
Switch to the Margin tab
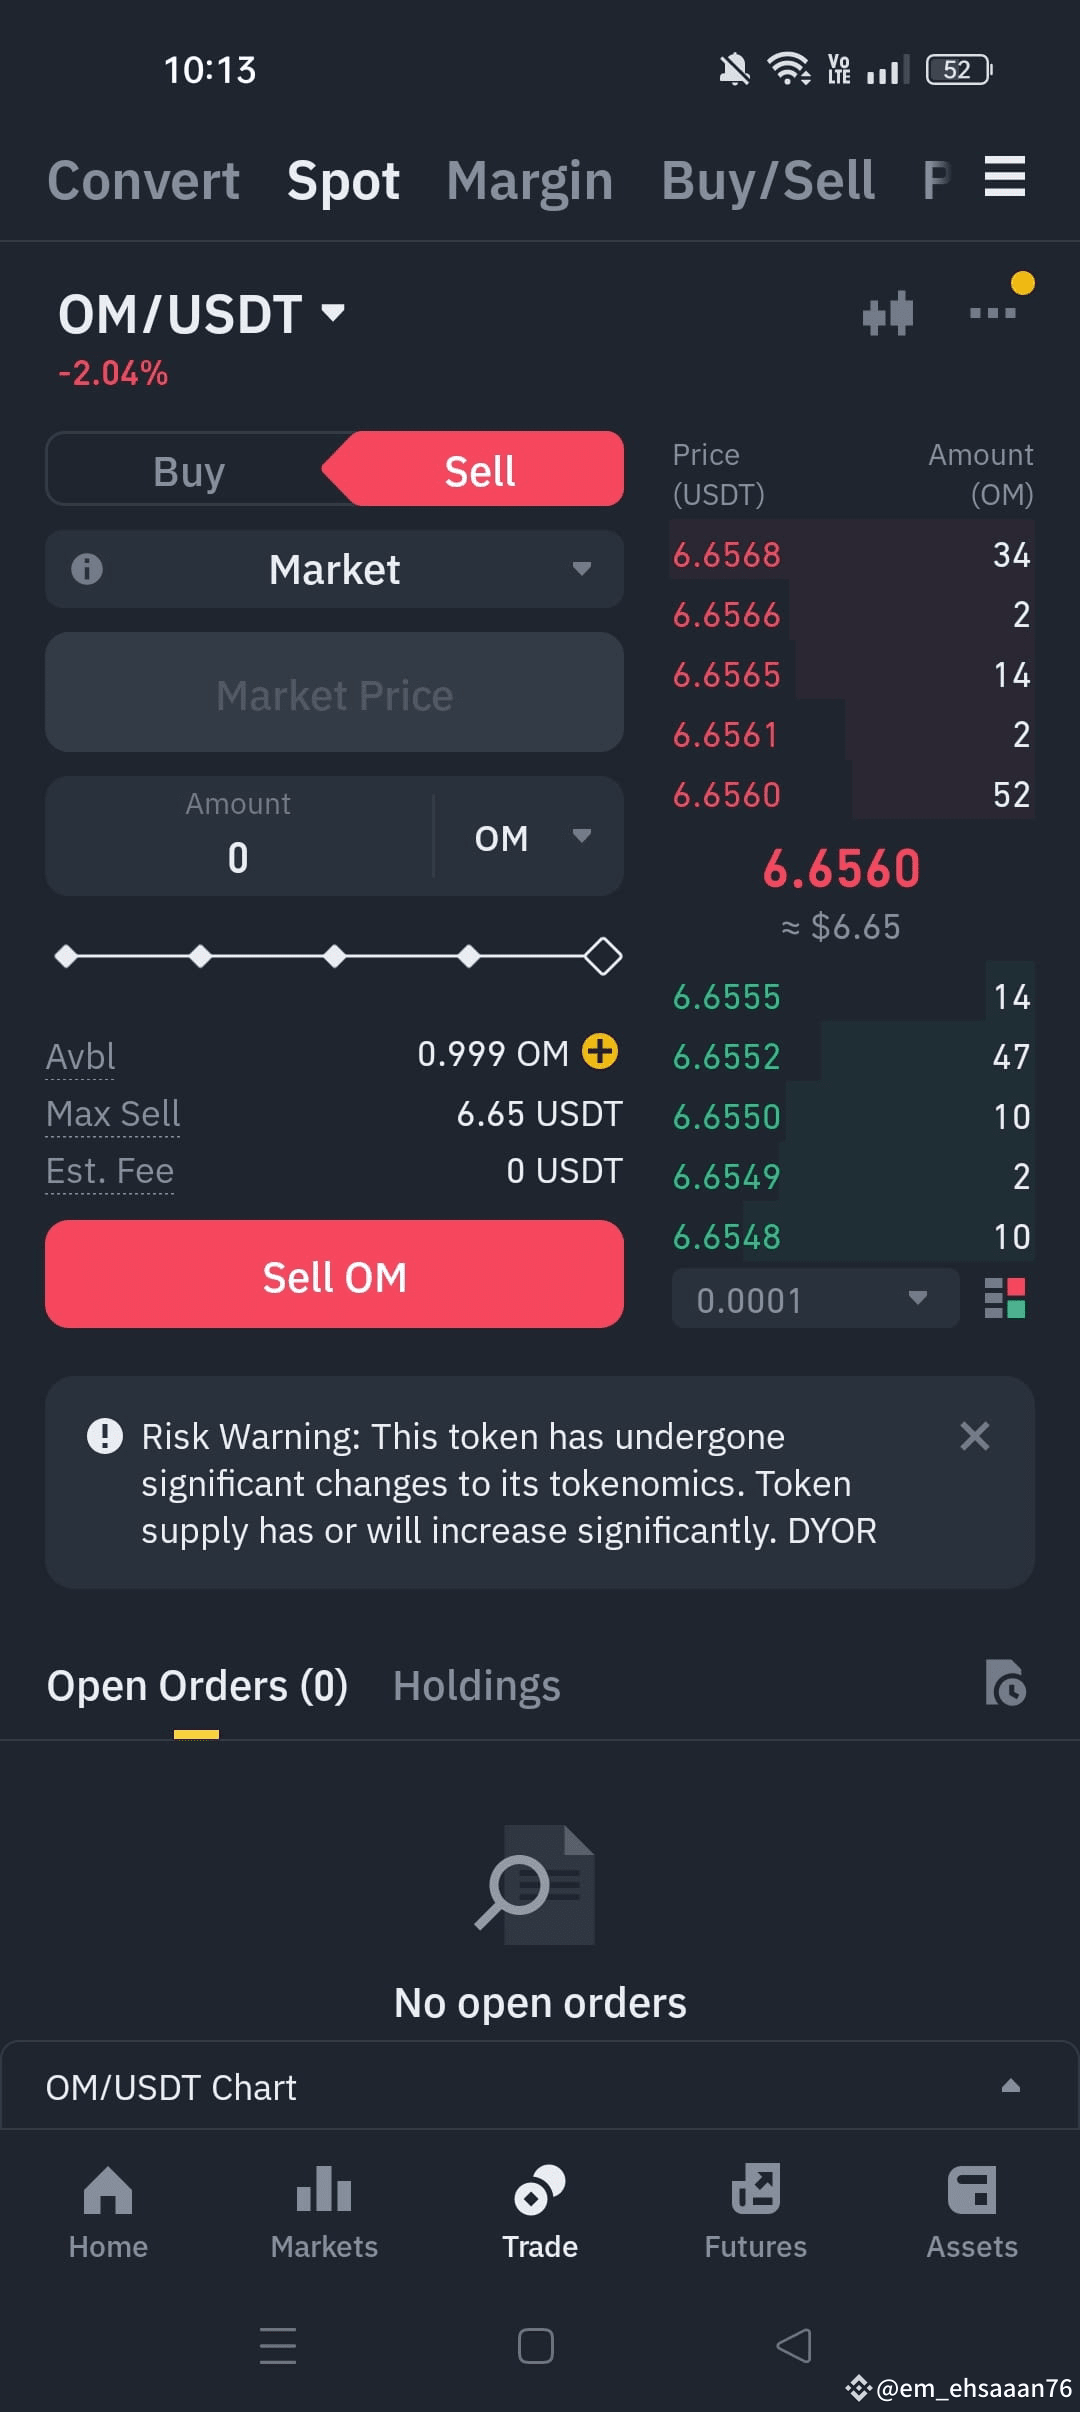point(530,181)
